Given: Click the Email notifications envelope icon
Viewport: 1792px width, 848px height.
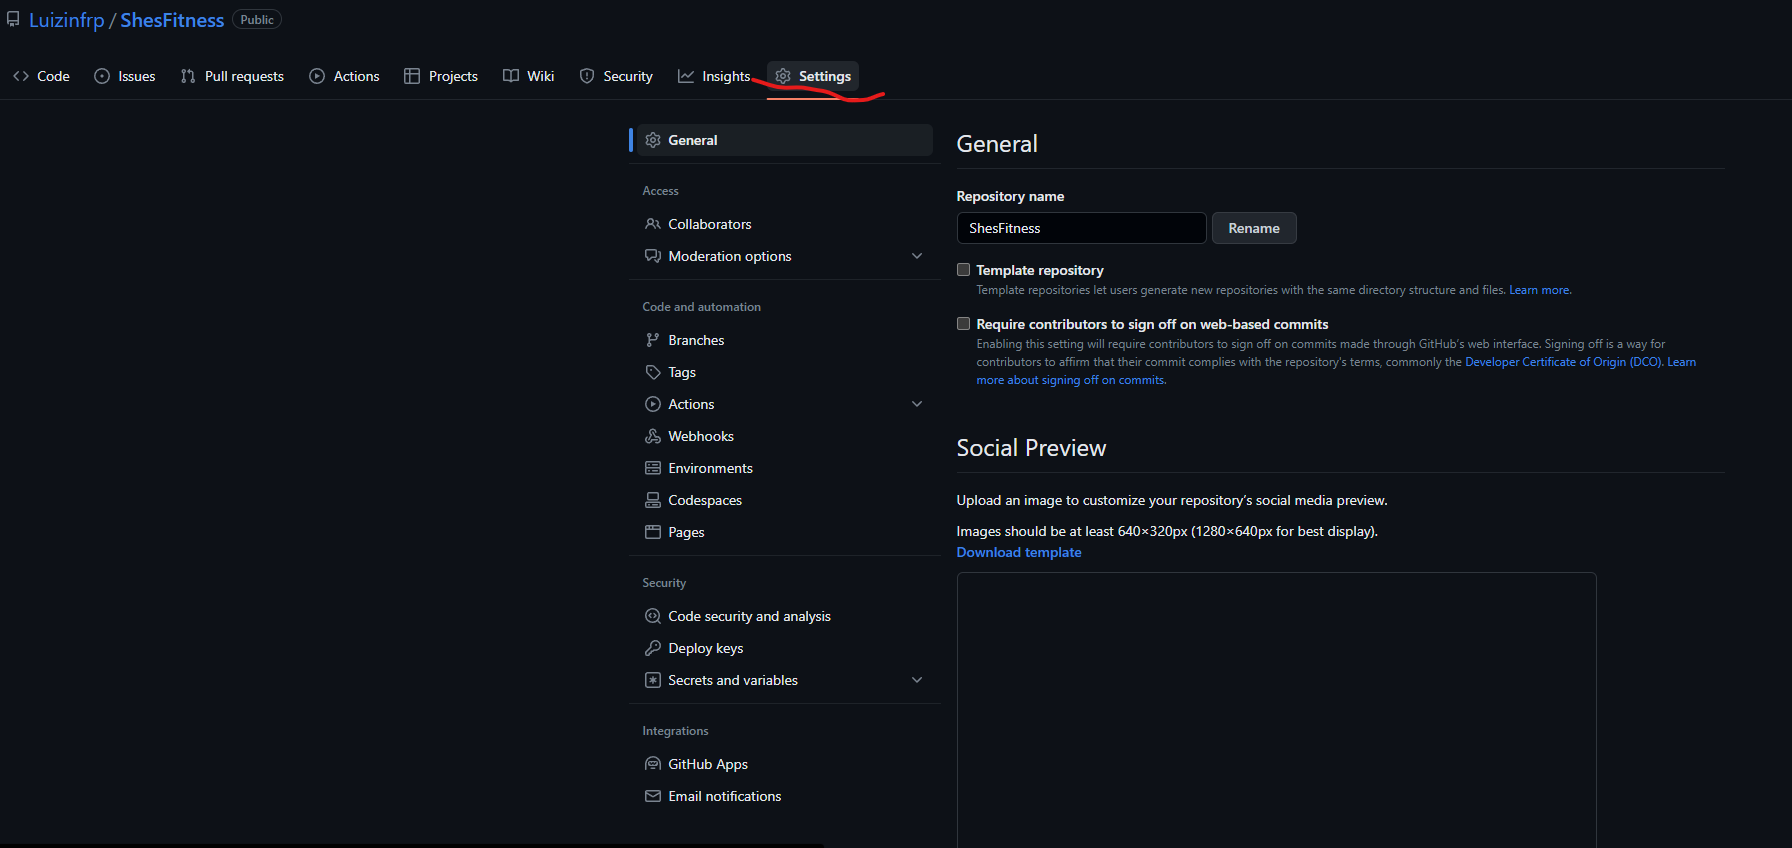Looking at the screenshot, I should point(653,796).
